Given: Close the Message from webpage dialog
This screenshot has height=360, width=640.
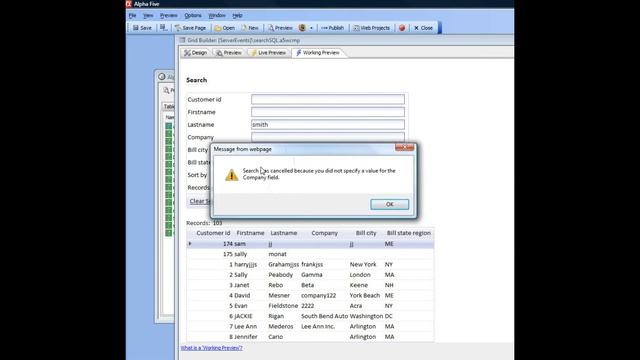Looking at the screenshot, I should coord(404,147).
